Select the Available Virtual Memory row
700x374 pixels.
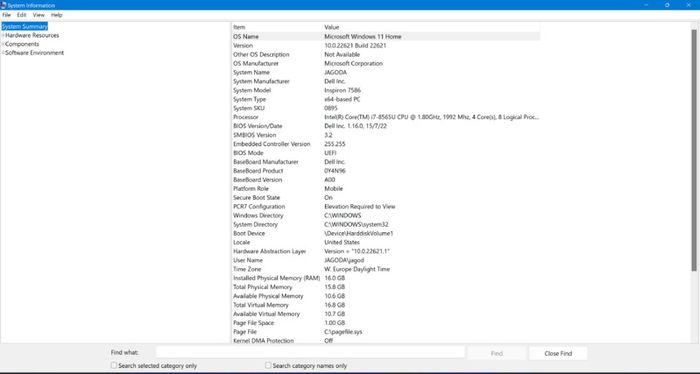386,313
